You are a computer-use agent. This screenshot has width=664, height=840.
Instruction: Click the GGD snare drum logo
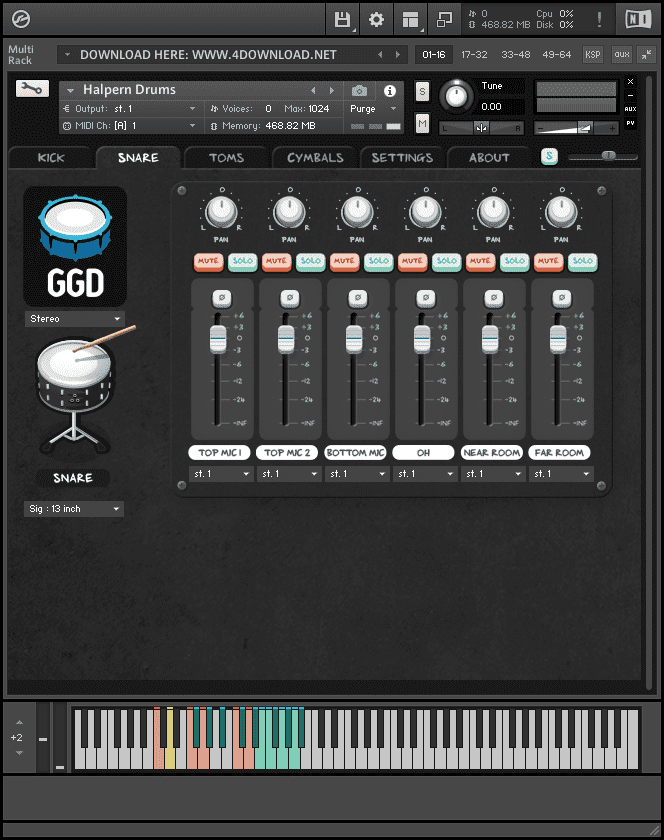click(x=75, y=246)
